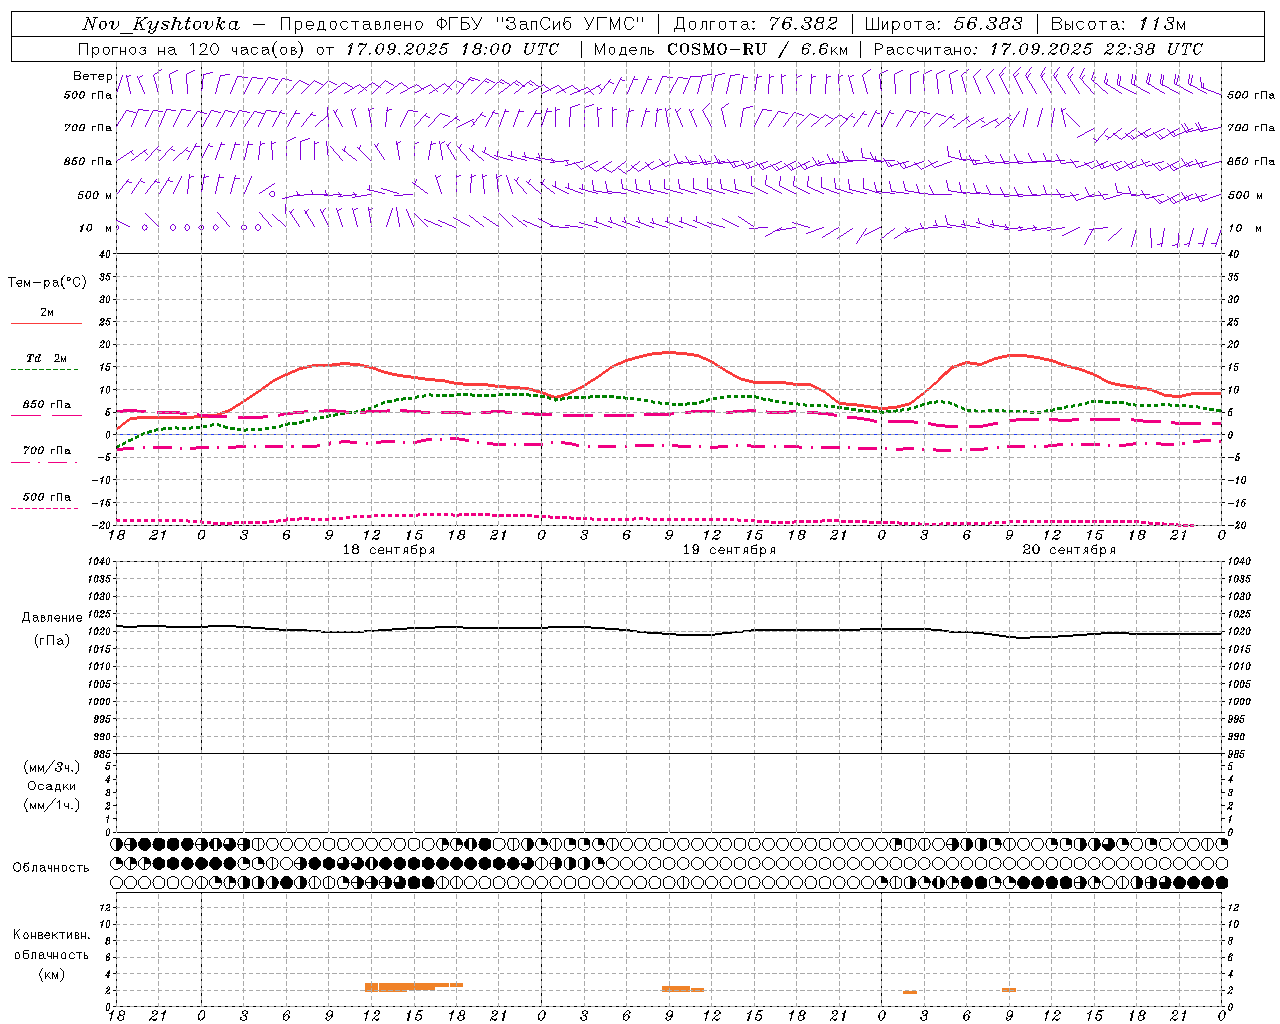Select the (км) convective height unit
The height and width of the screenshot is (1024, 1280).
point(51,974)
